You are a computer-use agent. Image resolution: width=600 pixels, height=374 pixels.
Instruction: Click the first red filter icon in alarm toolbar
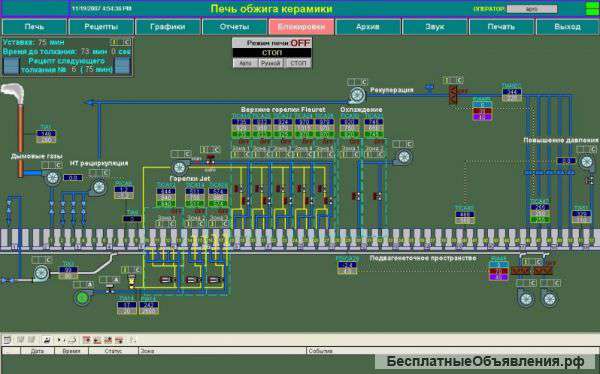(86, 340)
